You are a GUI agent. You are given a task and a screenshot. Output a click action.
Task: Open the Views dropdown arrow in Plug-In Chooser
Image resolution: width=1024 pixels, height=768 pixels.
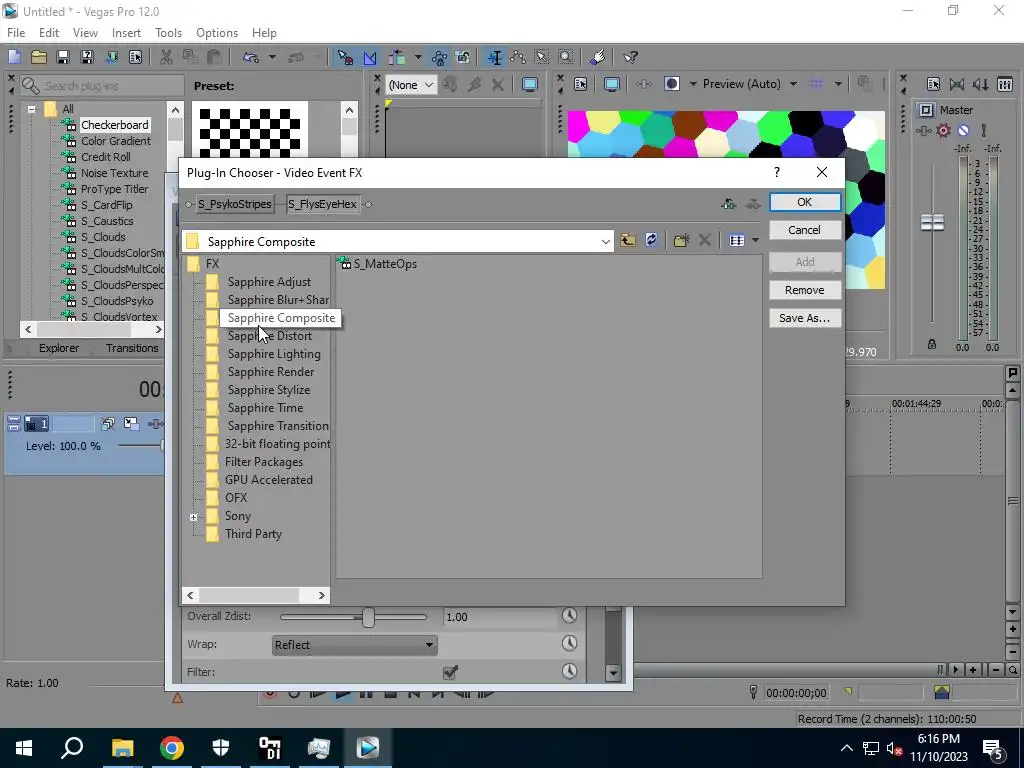point(755,240)
